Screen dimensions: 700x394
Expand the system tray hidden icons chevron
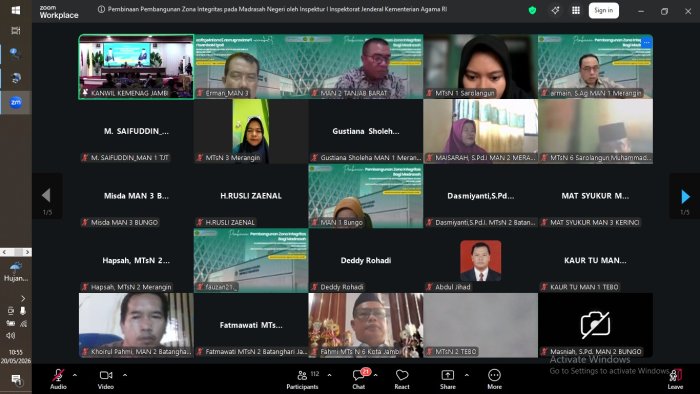[23, 299]
